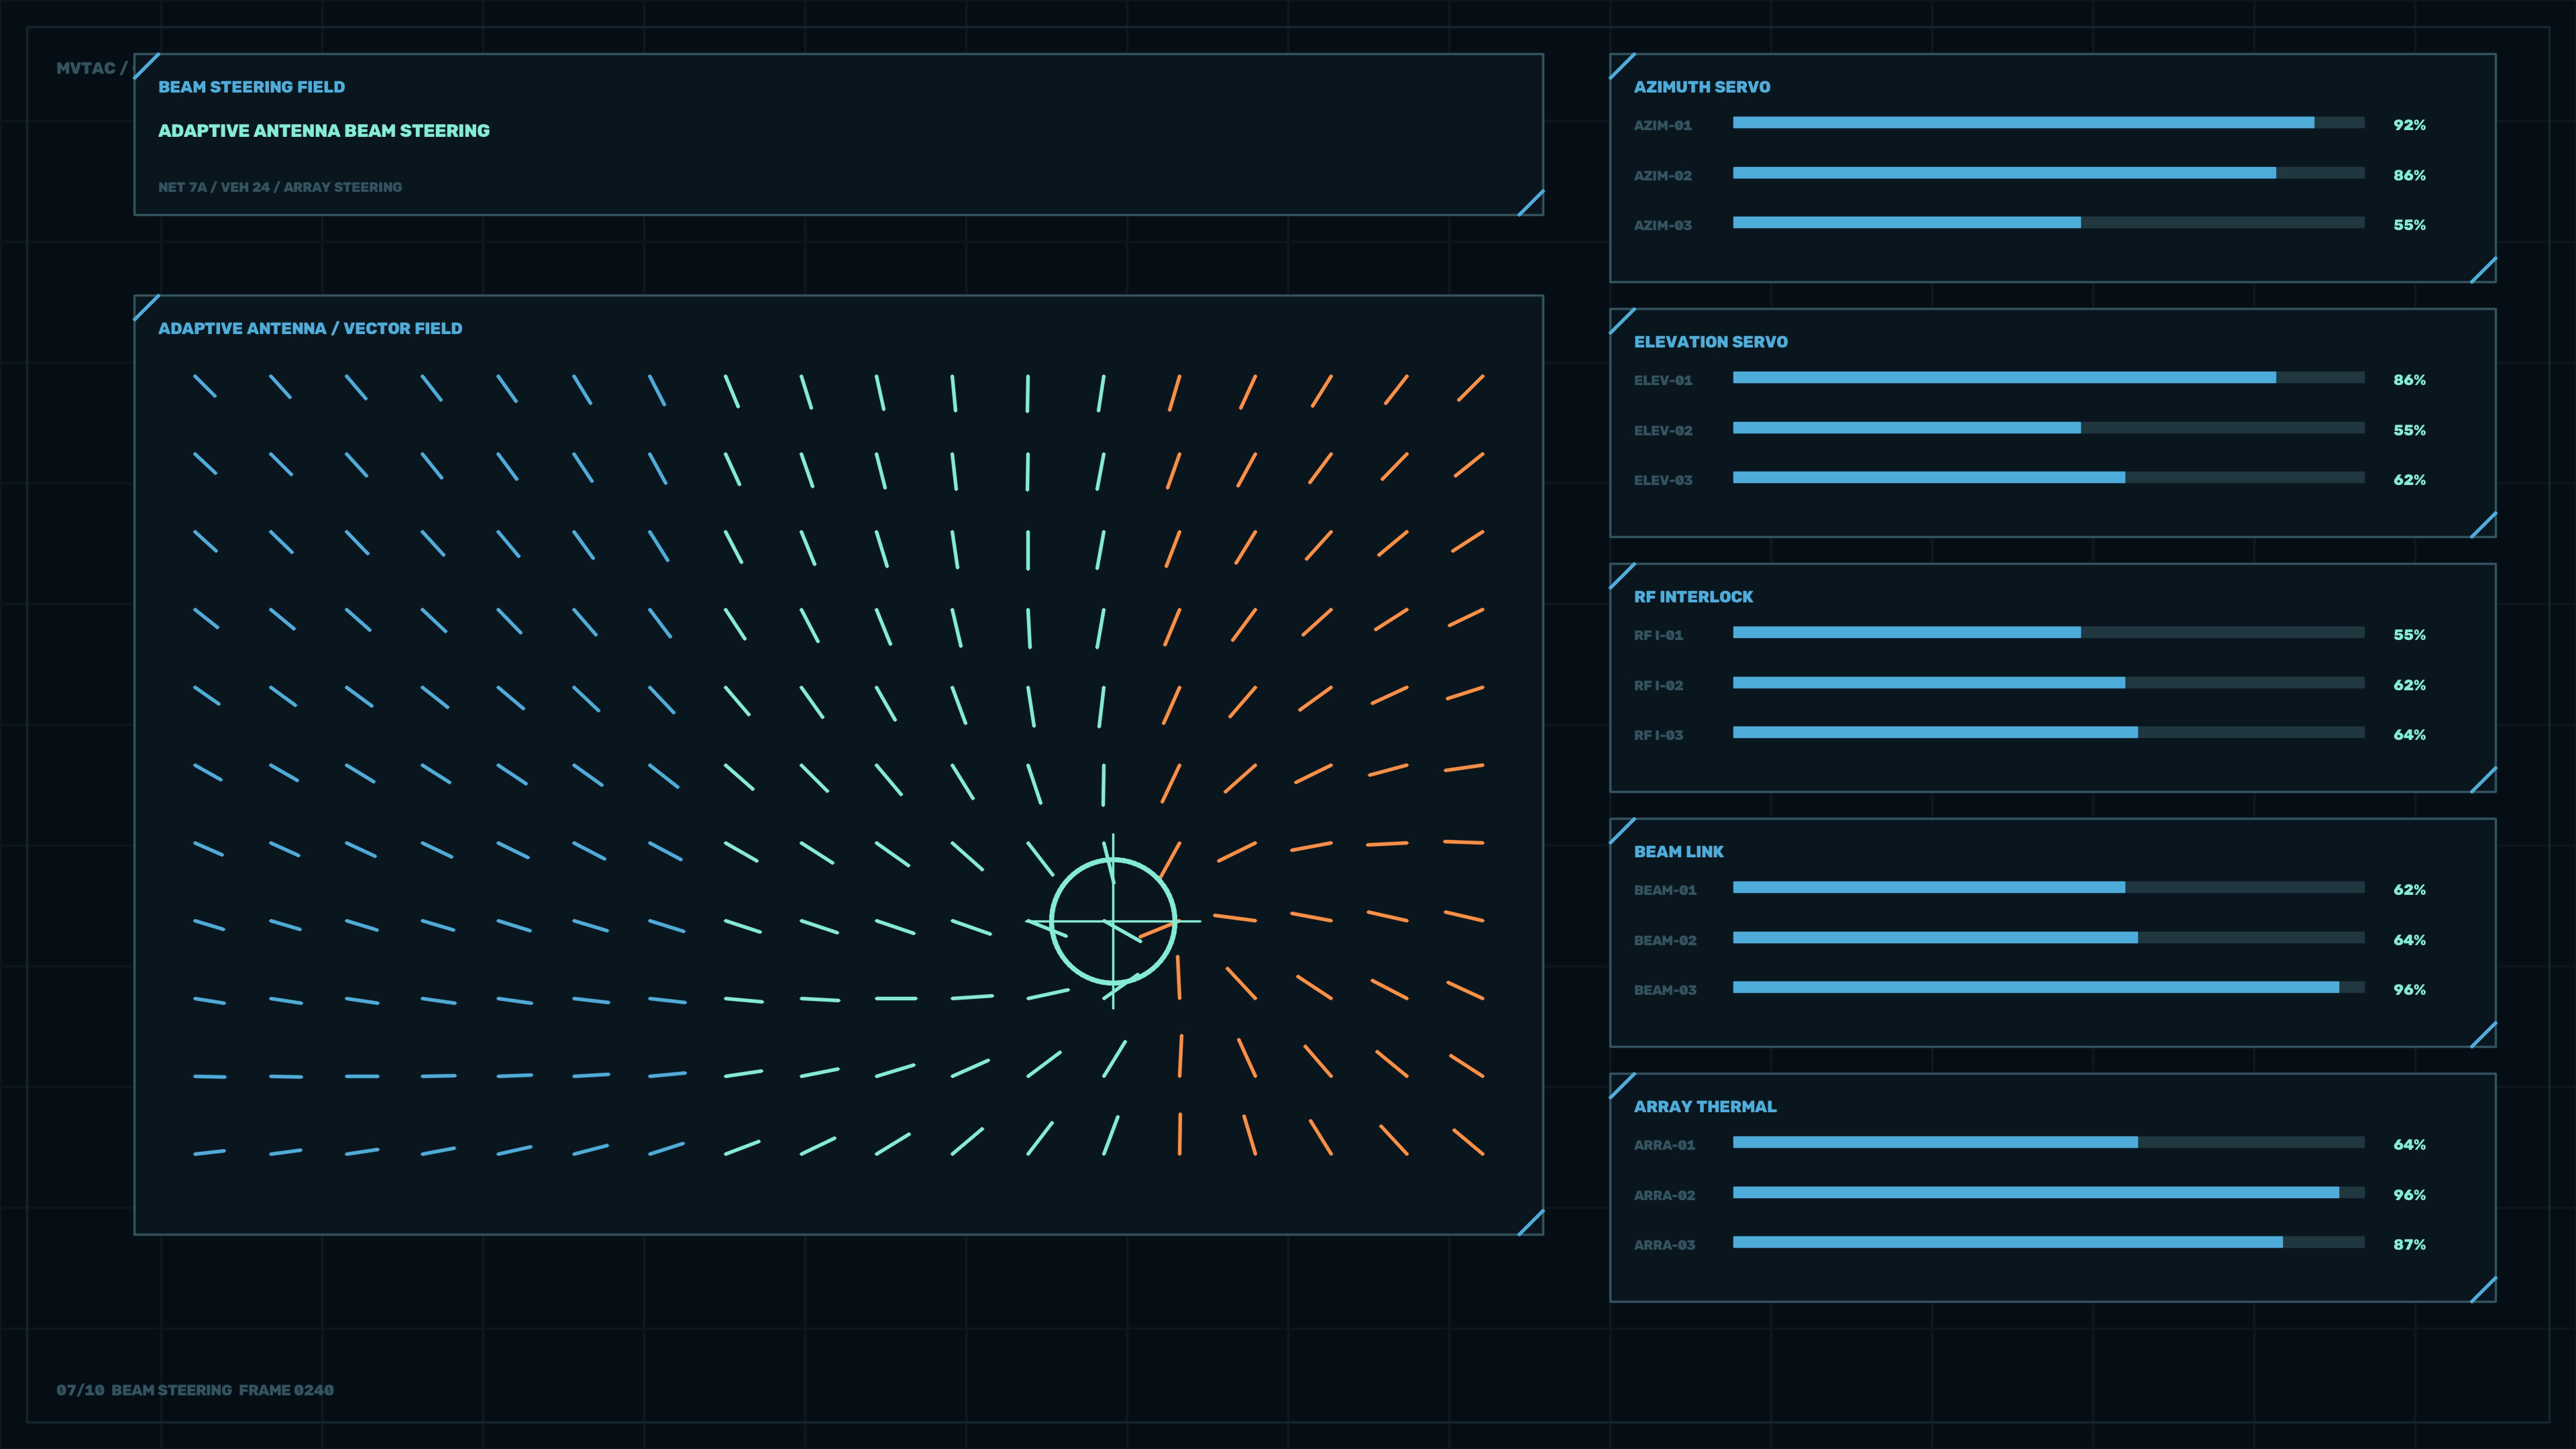Click the 07/10 BEAM STEERING FRAME 0240 footer
2576x1449 pixels.
(195, 1390)
